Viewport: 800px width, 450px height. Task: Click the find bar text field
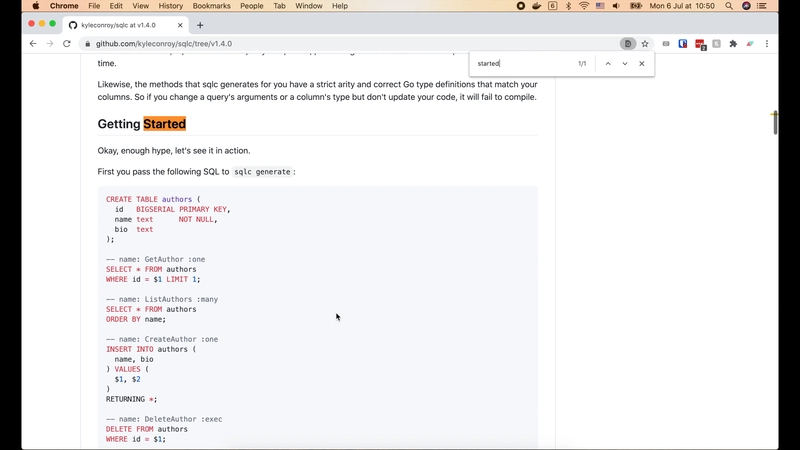(520, 64)
